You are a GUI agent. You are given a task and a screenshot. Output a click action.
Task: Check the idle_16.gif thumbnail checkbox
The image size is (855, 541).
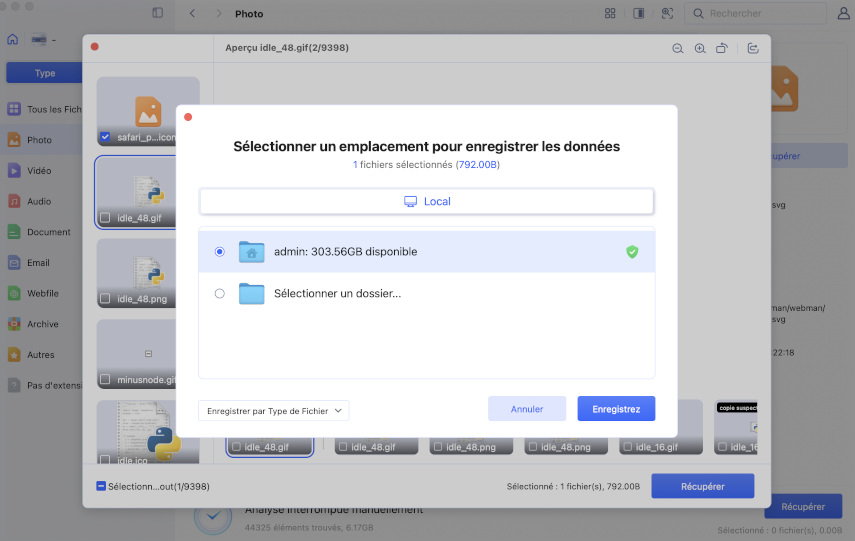point(628,447)
